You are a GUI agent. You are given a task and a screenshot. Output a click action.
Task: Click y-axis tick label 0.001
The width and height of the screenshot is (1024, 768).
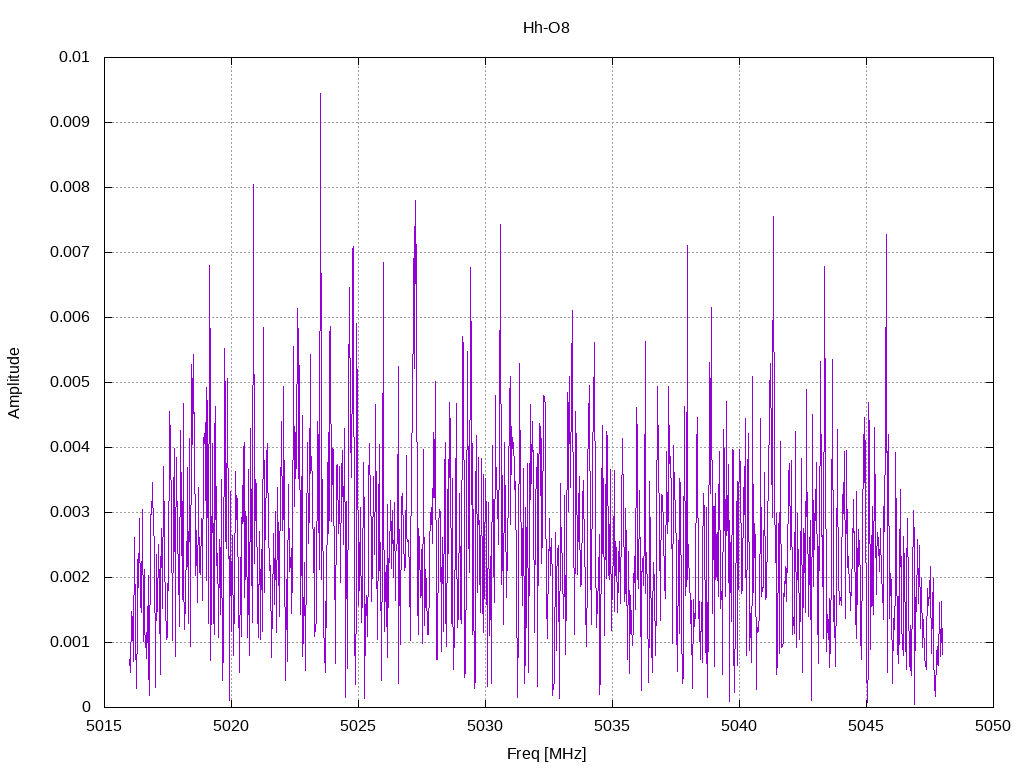(70, 642)
